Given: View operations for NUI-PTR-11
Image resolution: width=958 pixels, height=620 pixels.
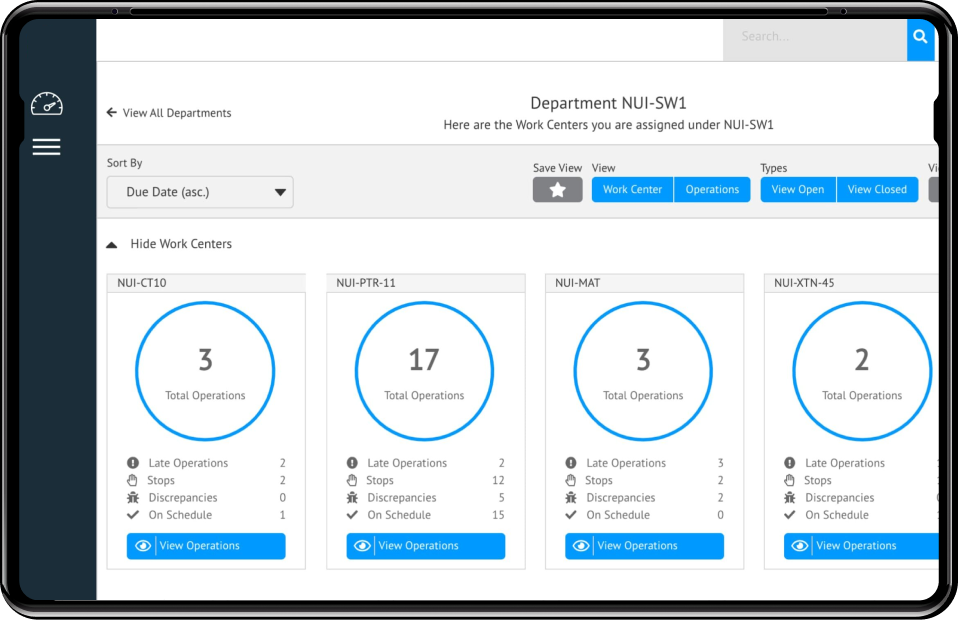Looking at the screenshot, I should pyautogui.click(x=425, y=546).
